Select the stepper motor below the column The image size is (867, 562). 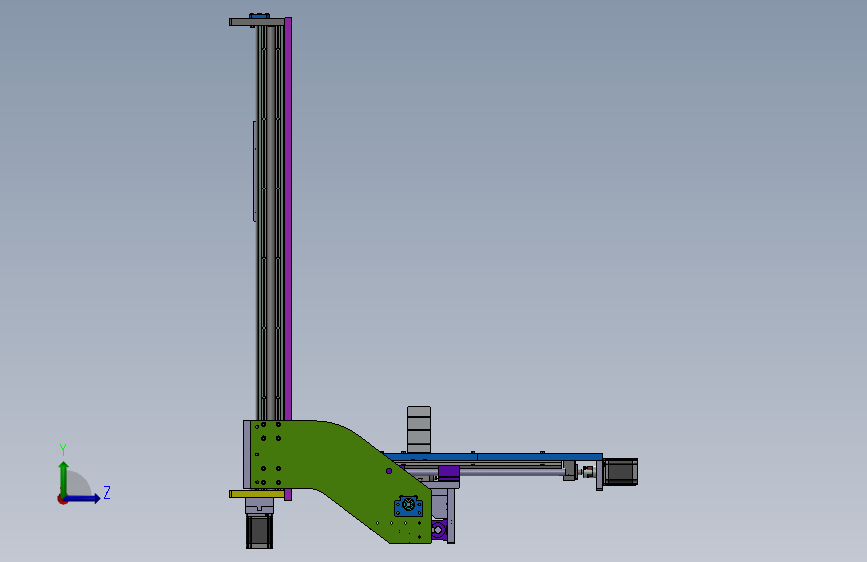point(259,531)
